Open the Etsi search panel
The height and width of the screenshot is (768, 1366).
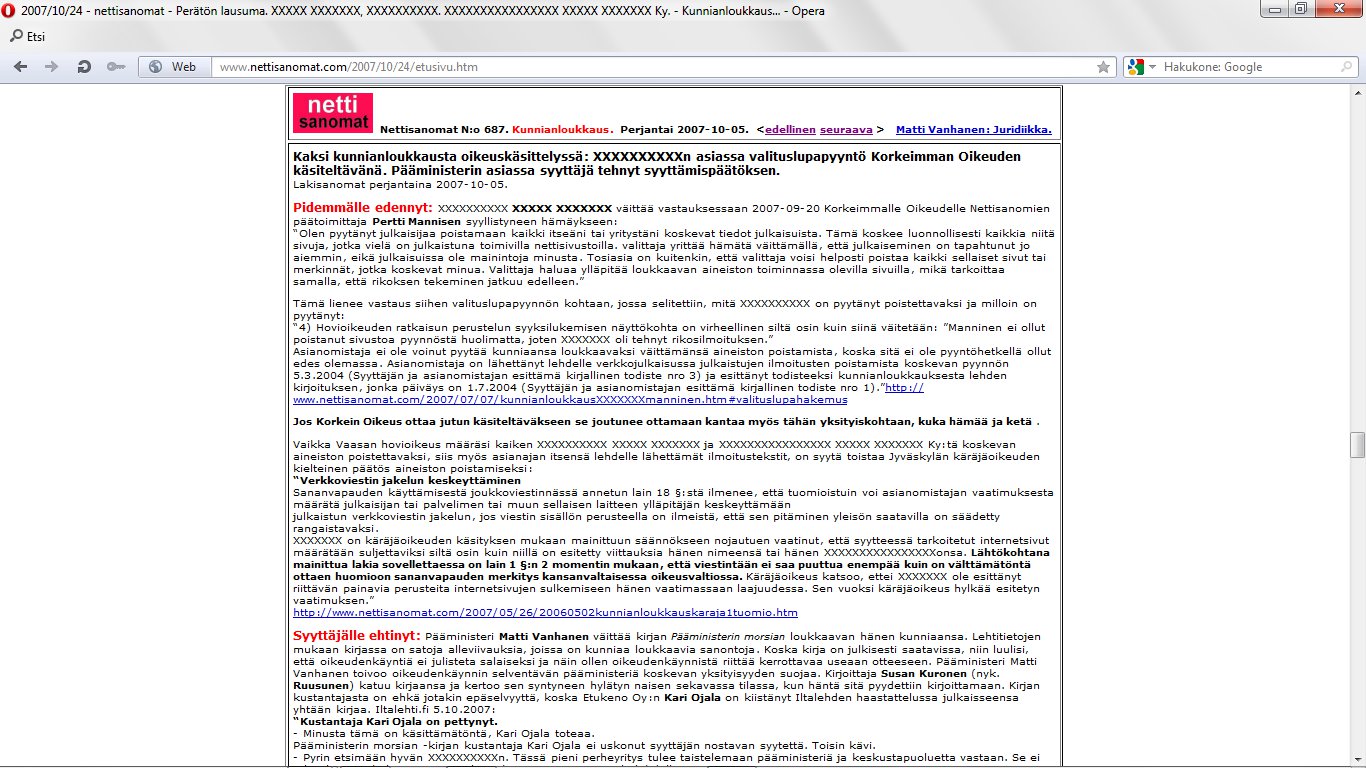tap(28, 36)
